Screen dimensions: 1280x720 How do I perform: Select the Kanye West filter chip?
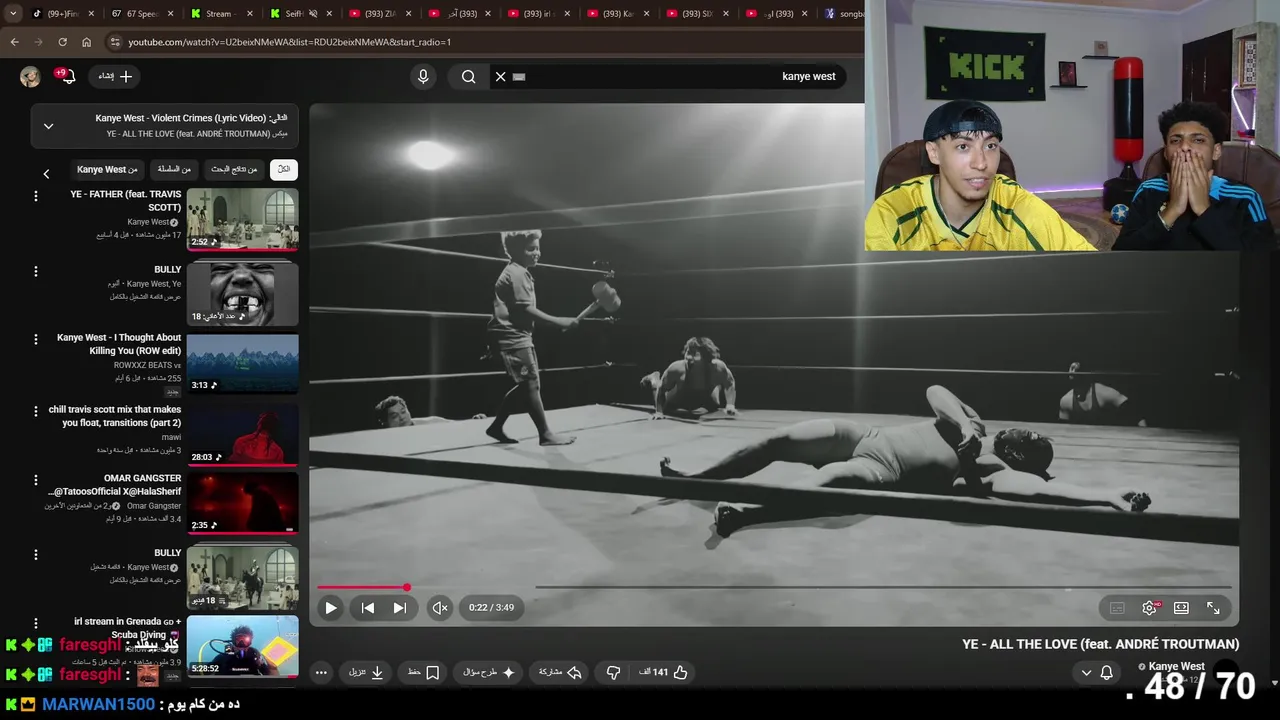pyautogui.click(x=107, y=170)
